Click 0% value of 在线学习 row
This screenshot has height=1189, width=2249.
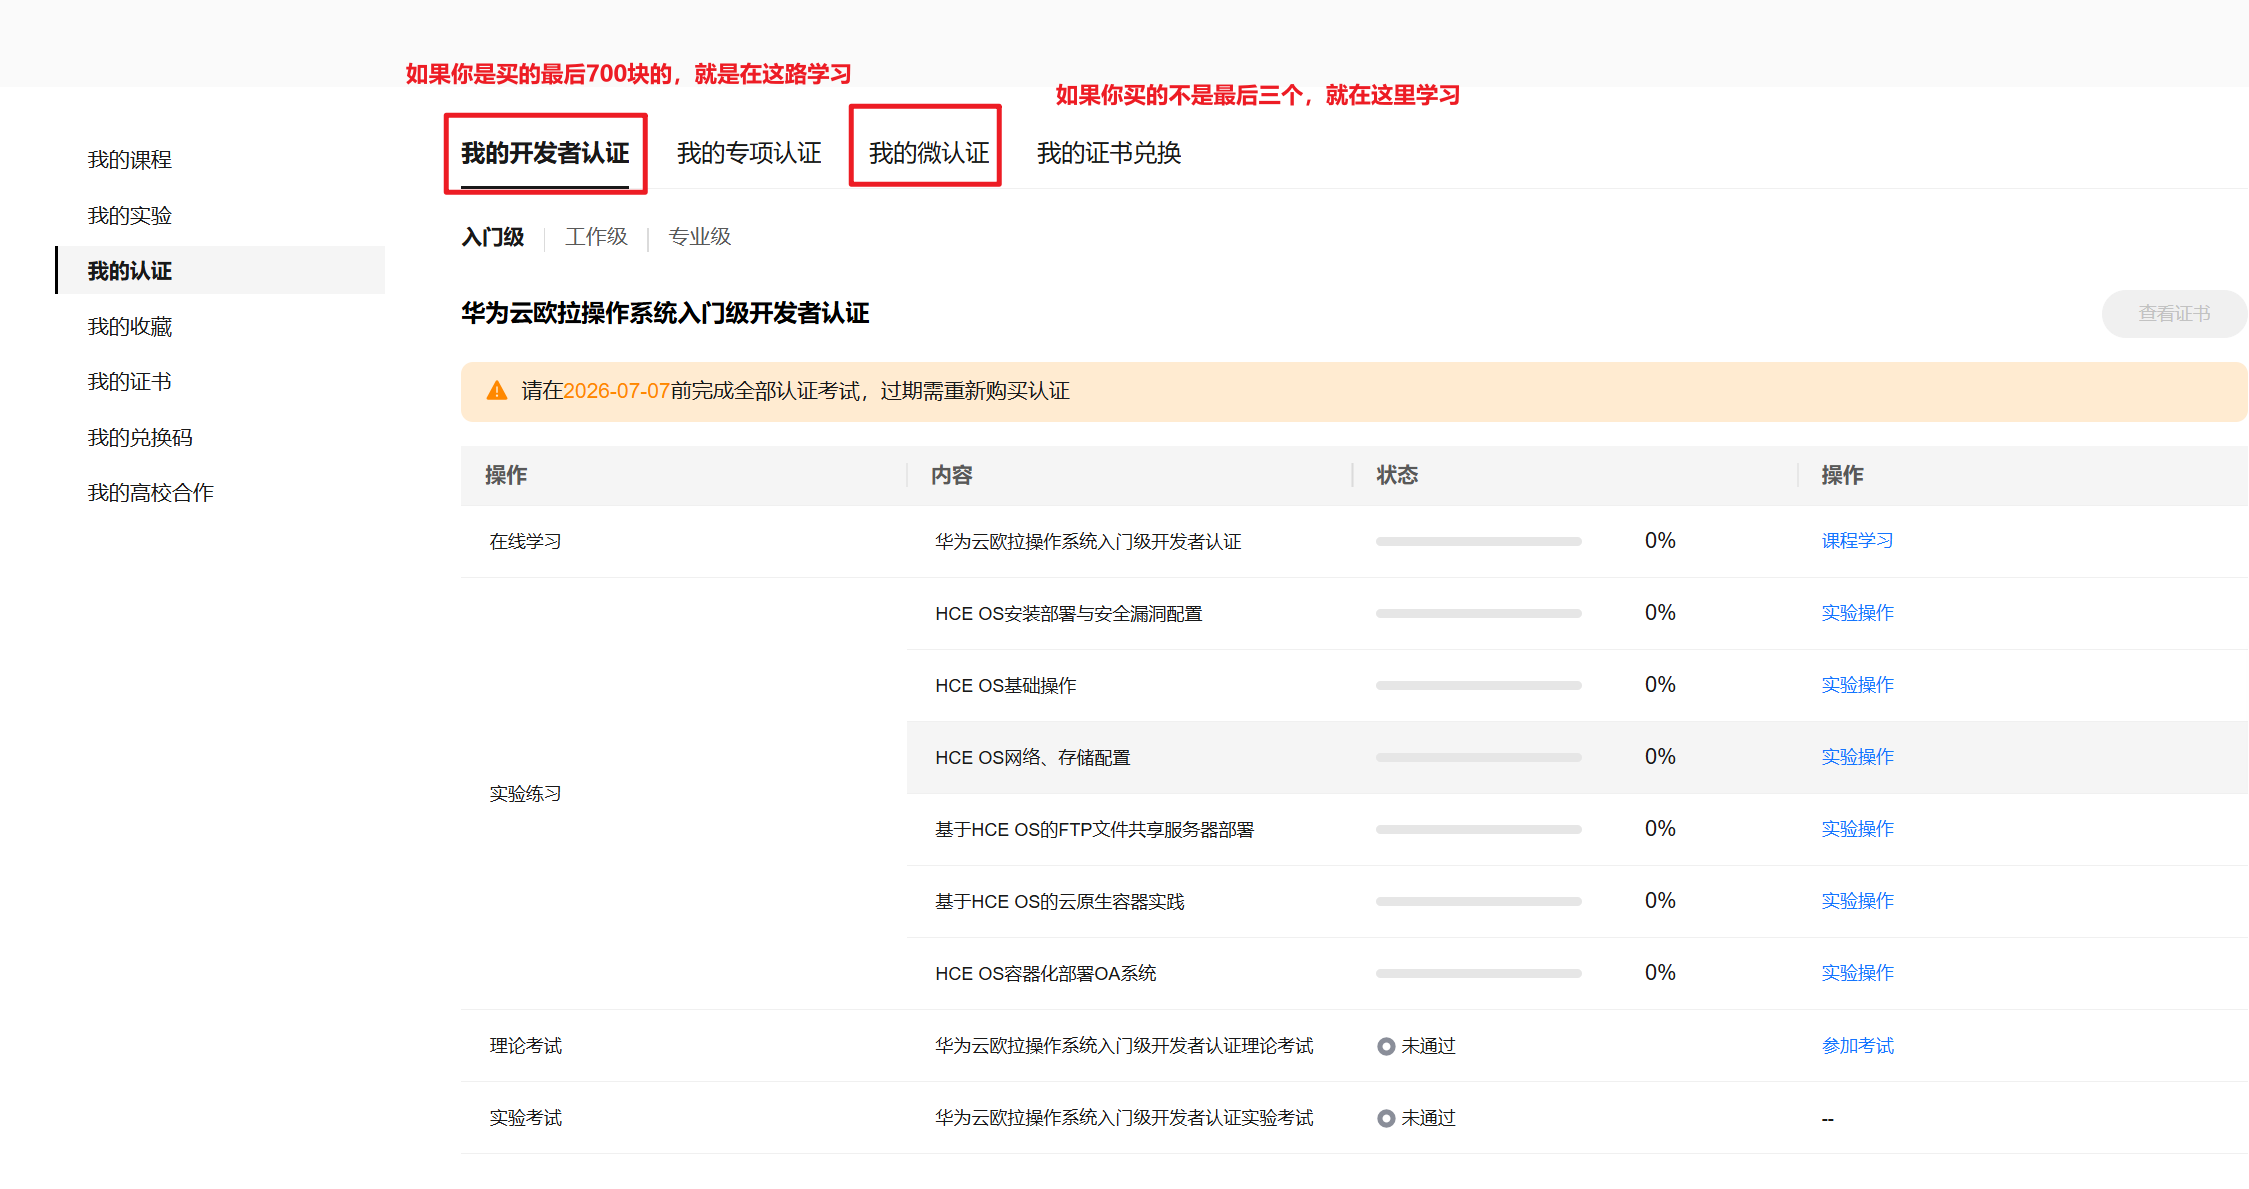1660,541
